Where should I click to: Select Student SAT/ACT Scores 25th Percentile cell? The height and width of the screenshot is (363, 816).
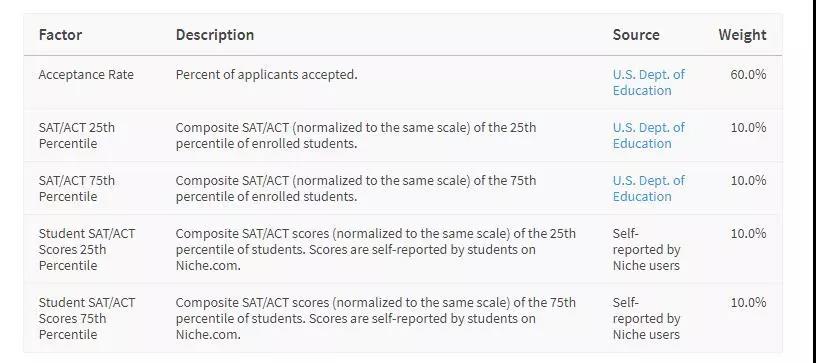(x=87, y=249)
